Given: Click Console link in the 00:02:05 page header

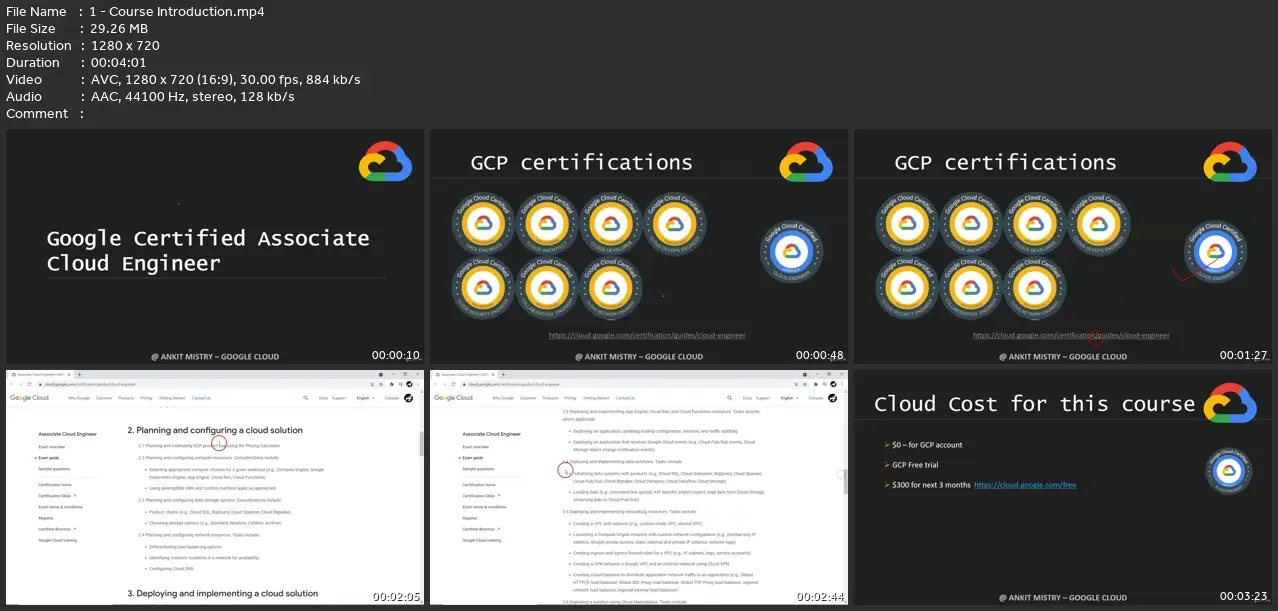Looking at the screenshot, I should coord(392,398).
